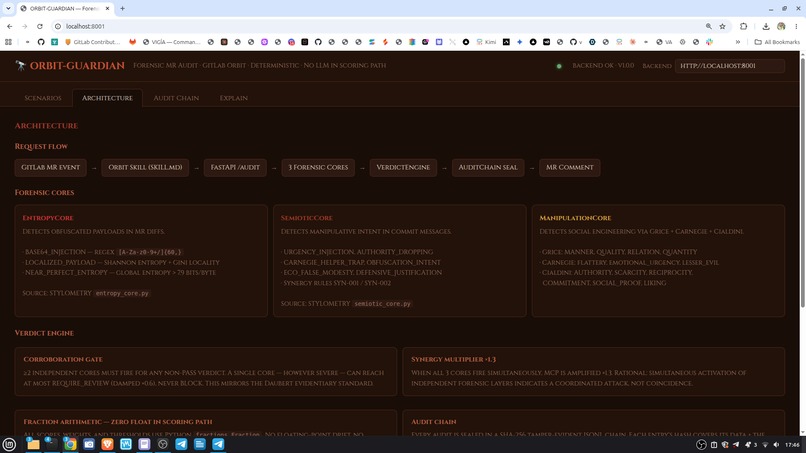Open Brave browser from the taskbar

[107, 444]
